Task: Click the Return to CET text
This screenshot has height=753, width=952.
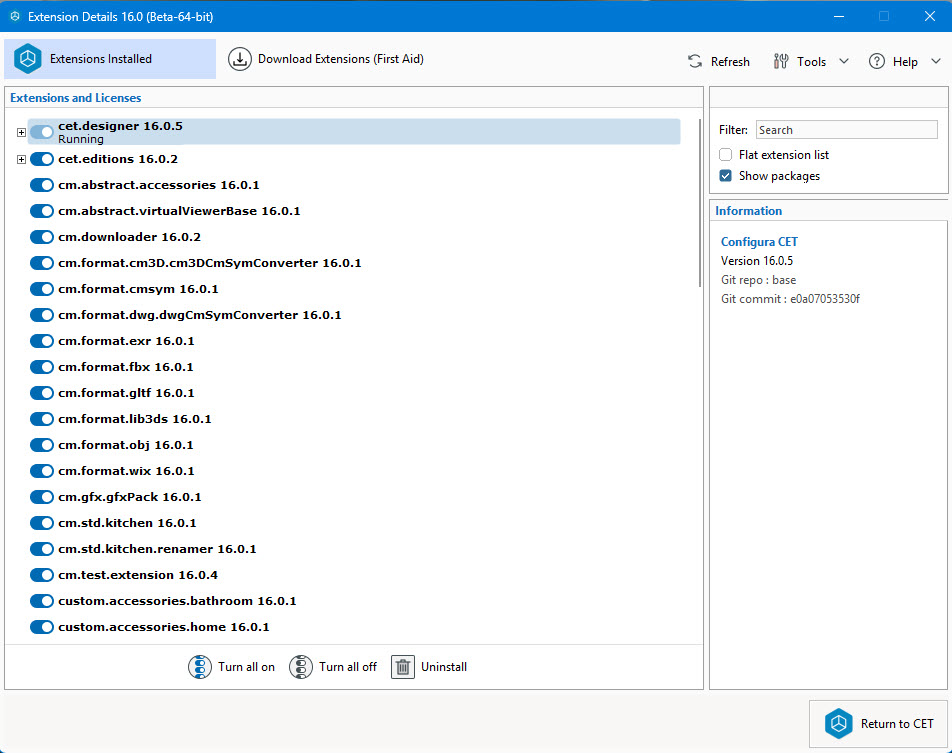Action: click(897, 724)
